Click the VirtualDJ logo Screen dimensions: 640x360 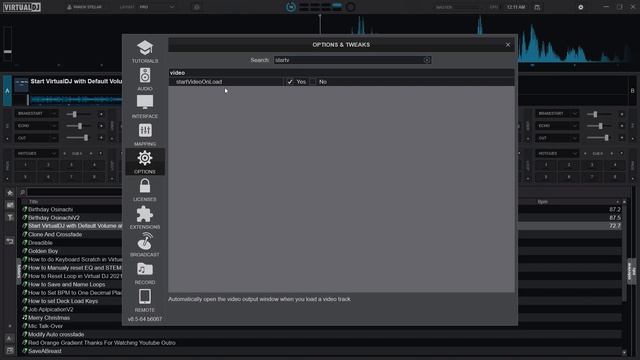click(x=22, y=7)
